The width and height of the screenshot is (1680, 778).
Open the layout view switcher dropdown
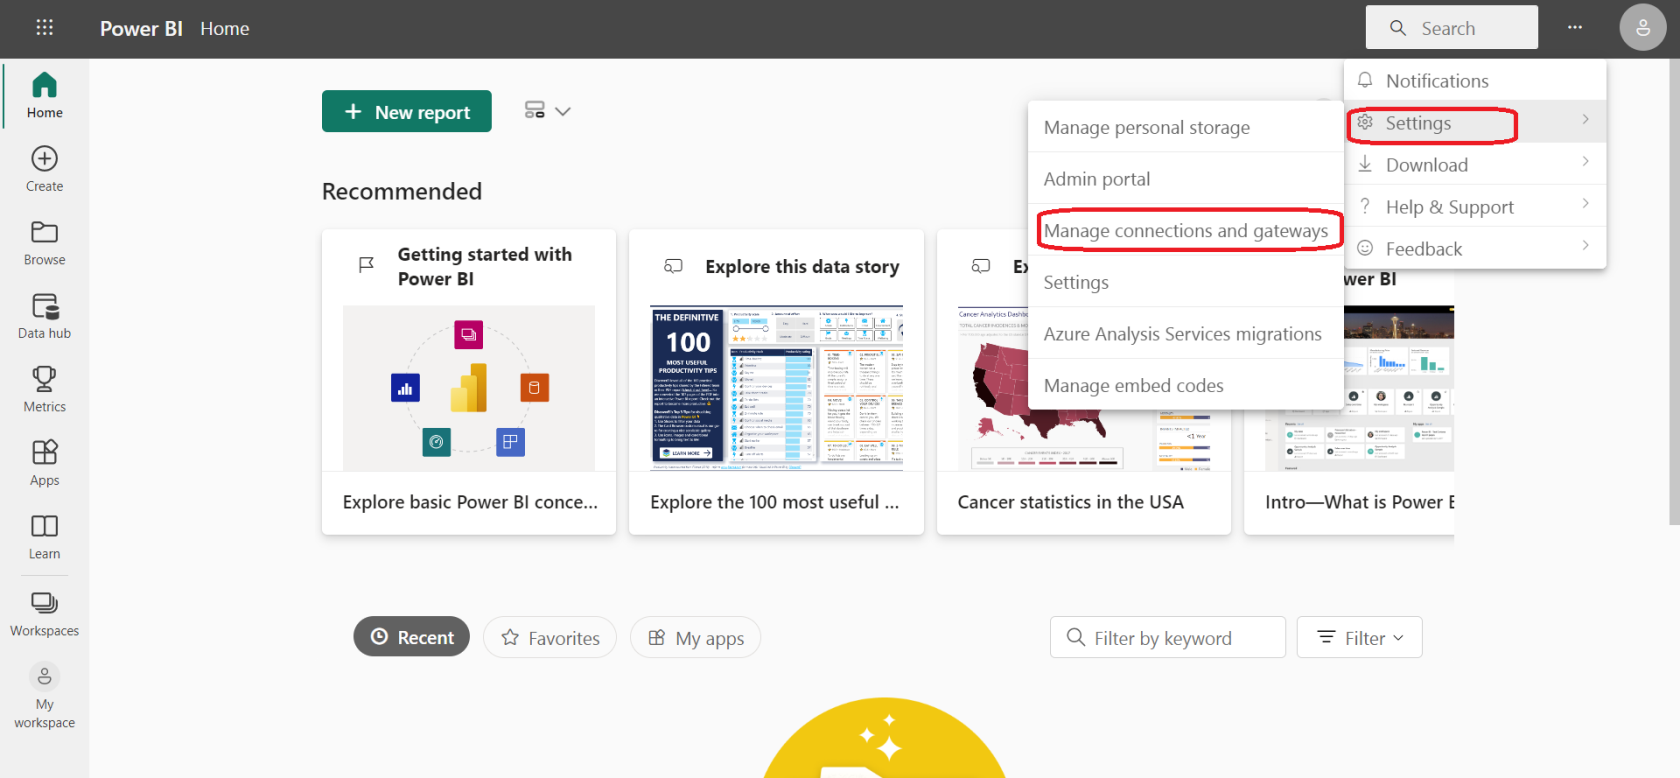click(x=547, y=111)
